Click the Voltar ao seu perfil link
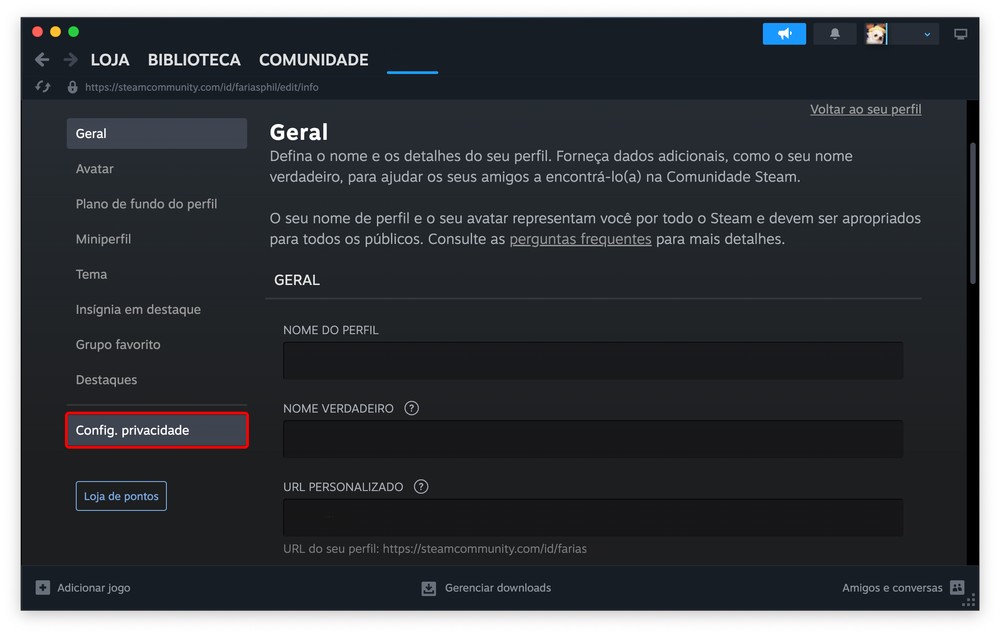This screenshot has height=635, width=1000. 865,109
